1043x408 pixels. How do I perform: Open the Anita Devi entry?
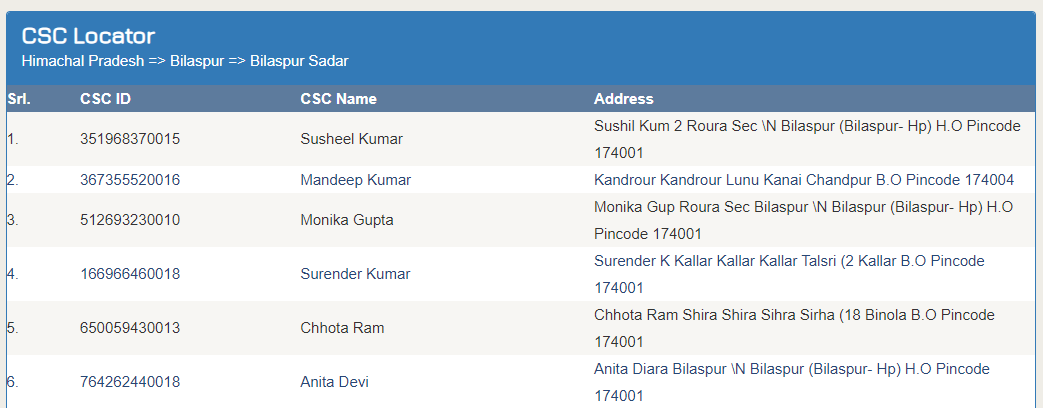tap(334, 383)
